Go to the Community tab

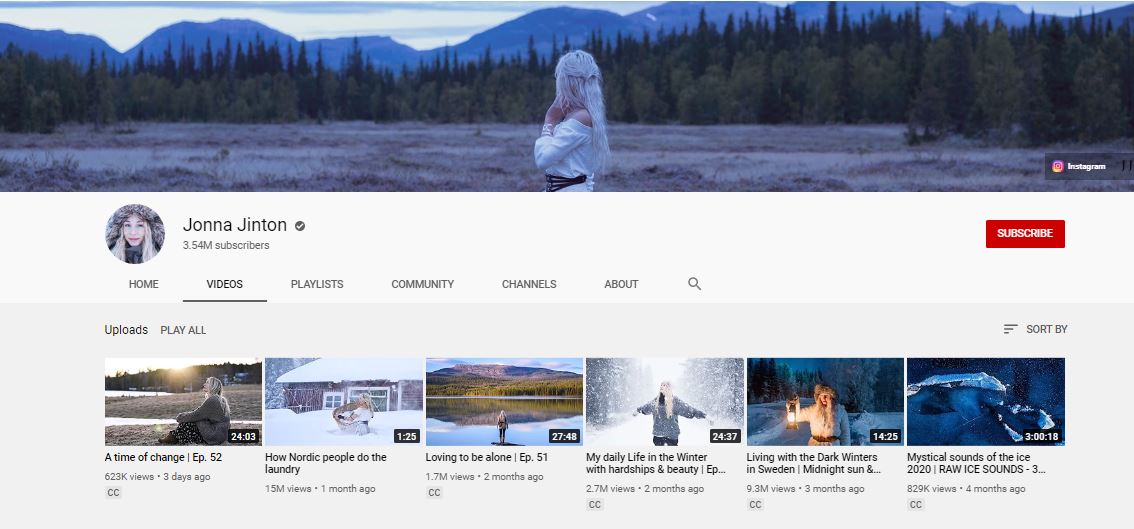(422, 284)
